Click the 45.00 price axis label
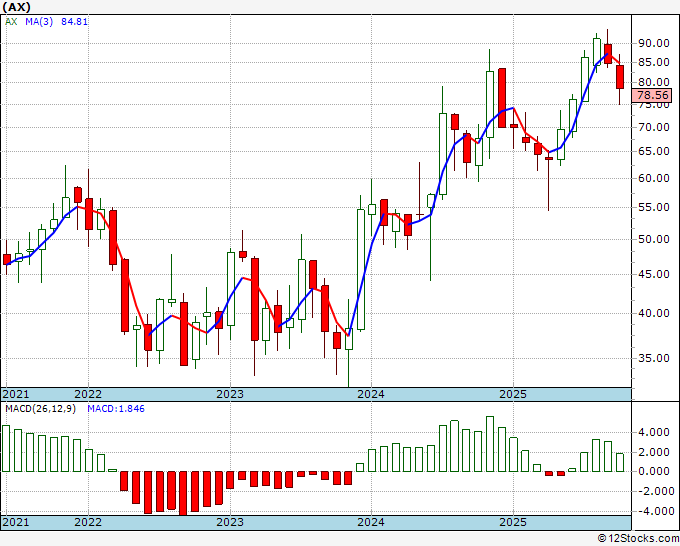The width and height of the screenshot is (680, 546). click(x=653, y=274)
